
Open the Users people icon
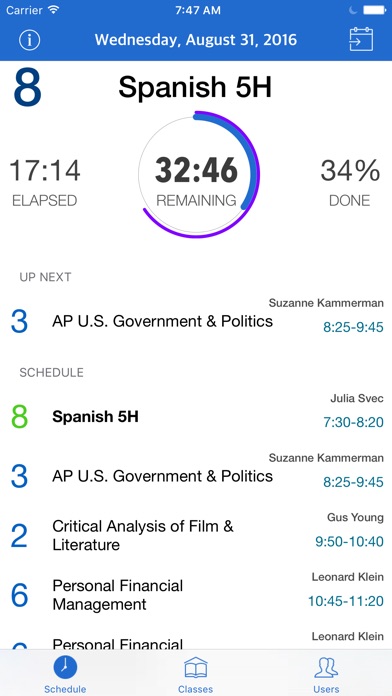click(x=326, y=668)
